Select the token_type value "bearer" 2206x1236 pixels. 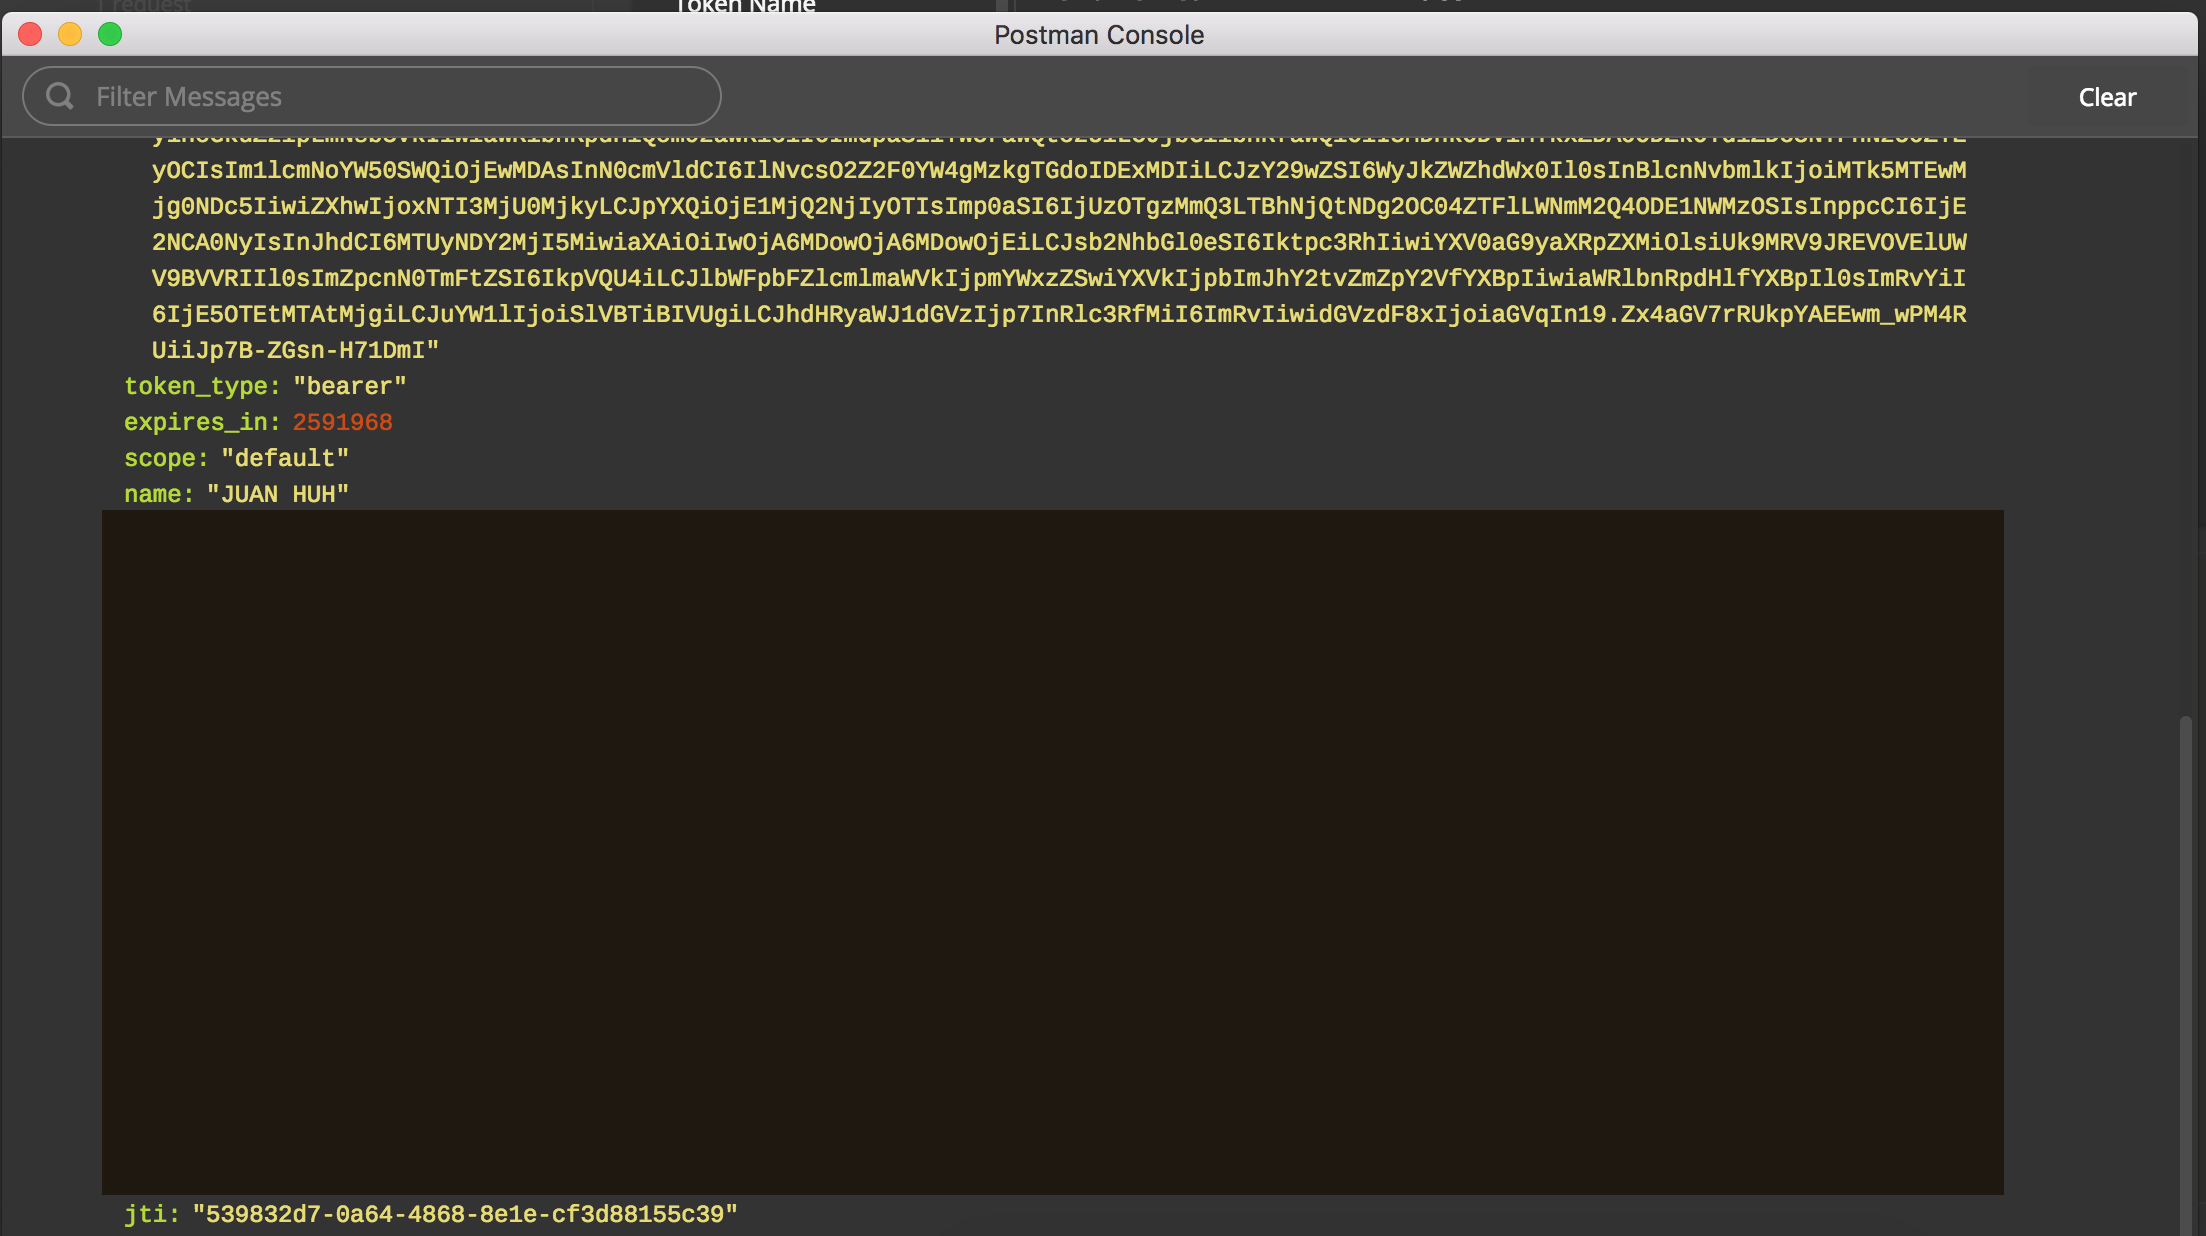349,386
